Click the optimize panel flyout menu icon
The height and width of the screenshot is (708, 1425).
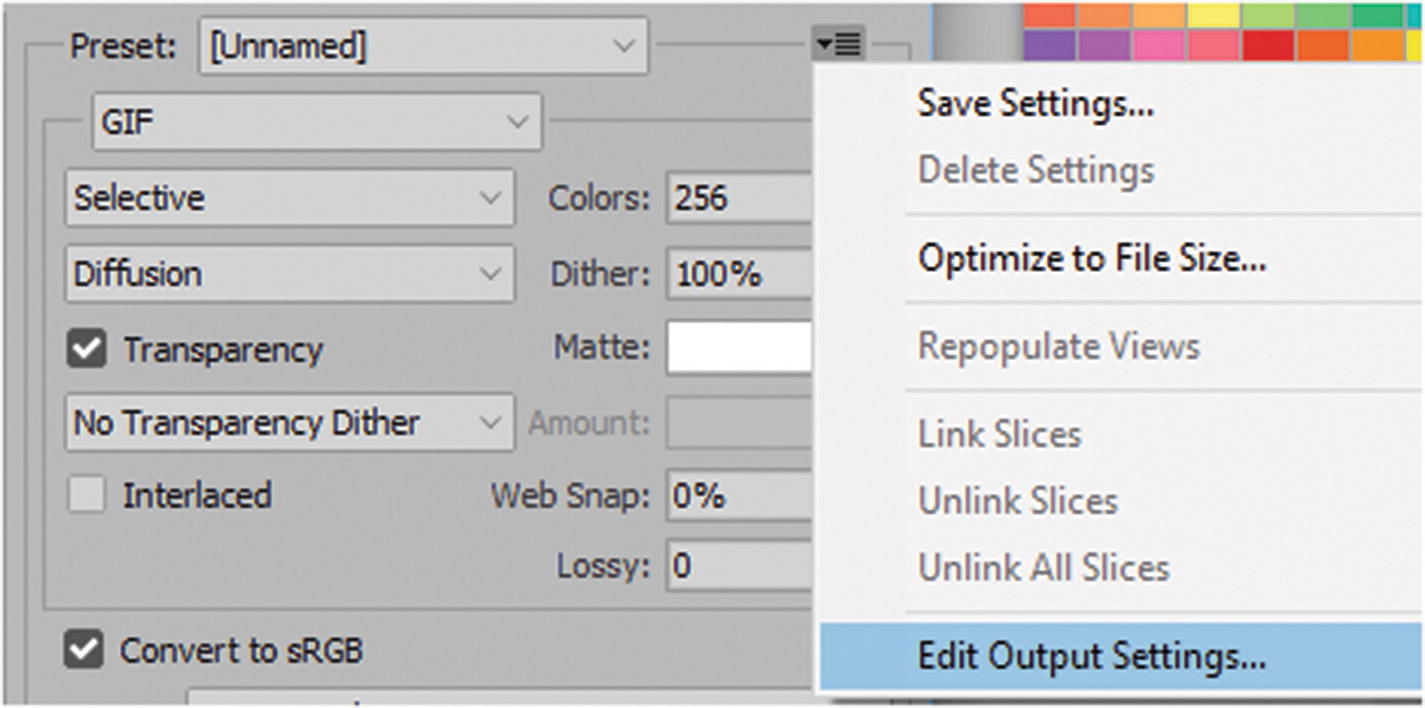tap(838, 43)
